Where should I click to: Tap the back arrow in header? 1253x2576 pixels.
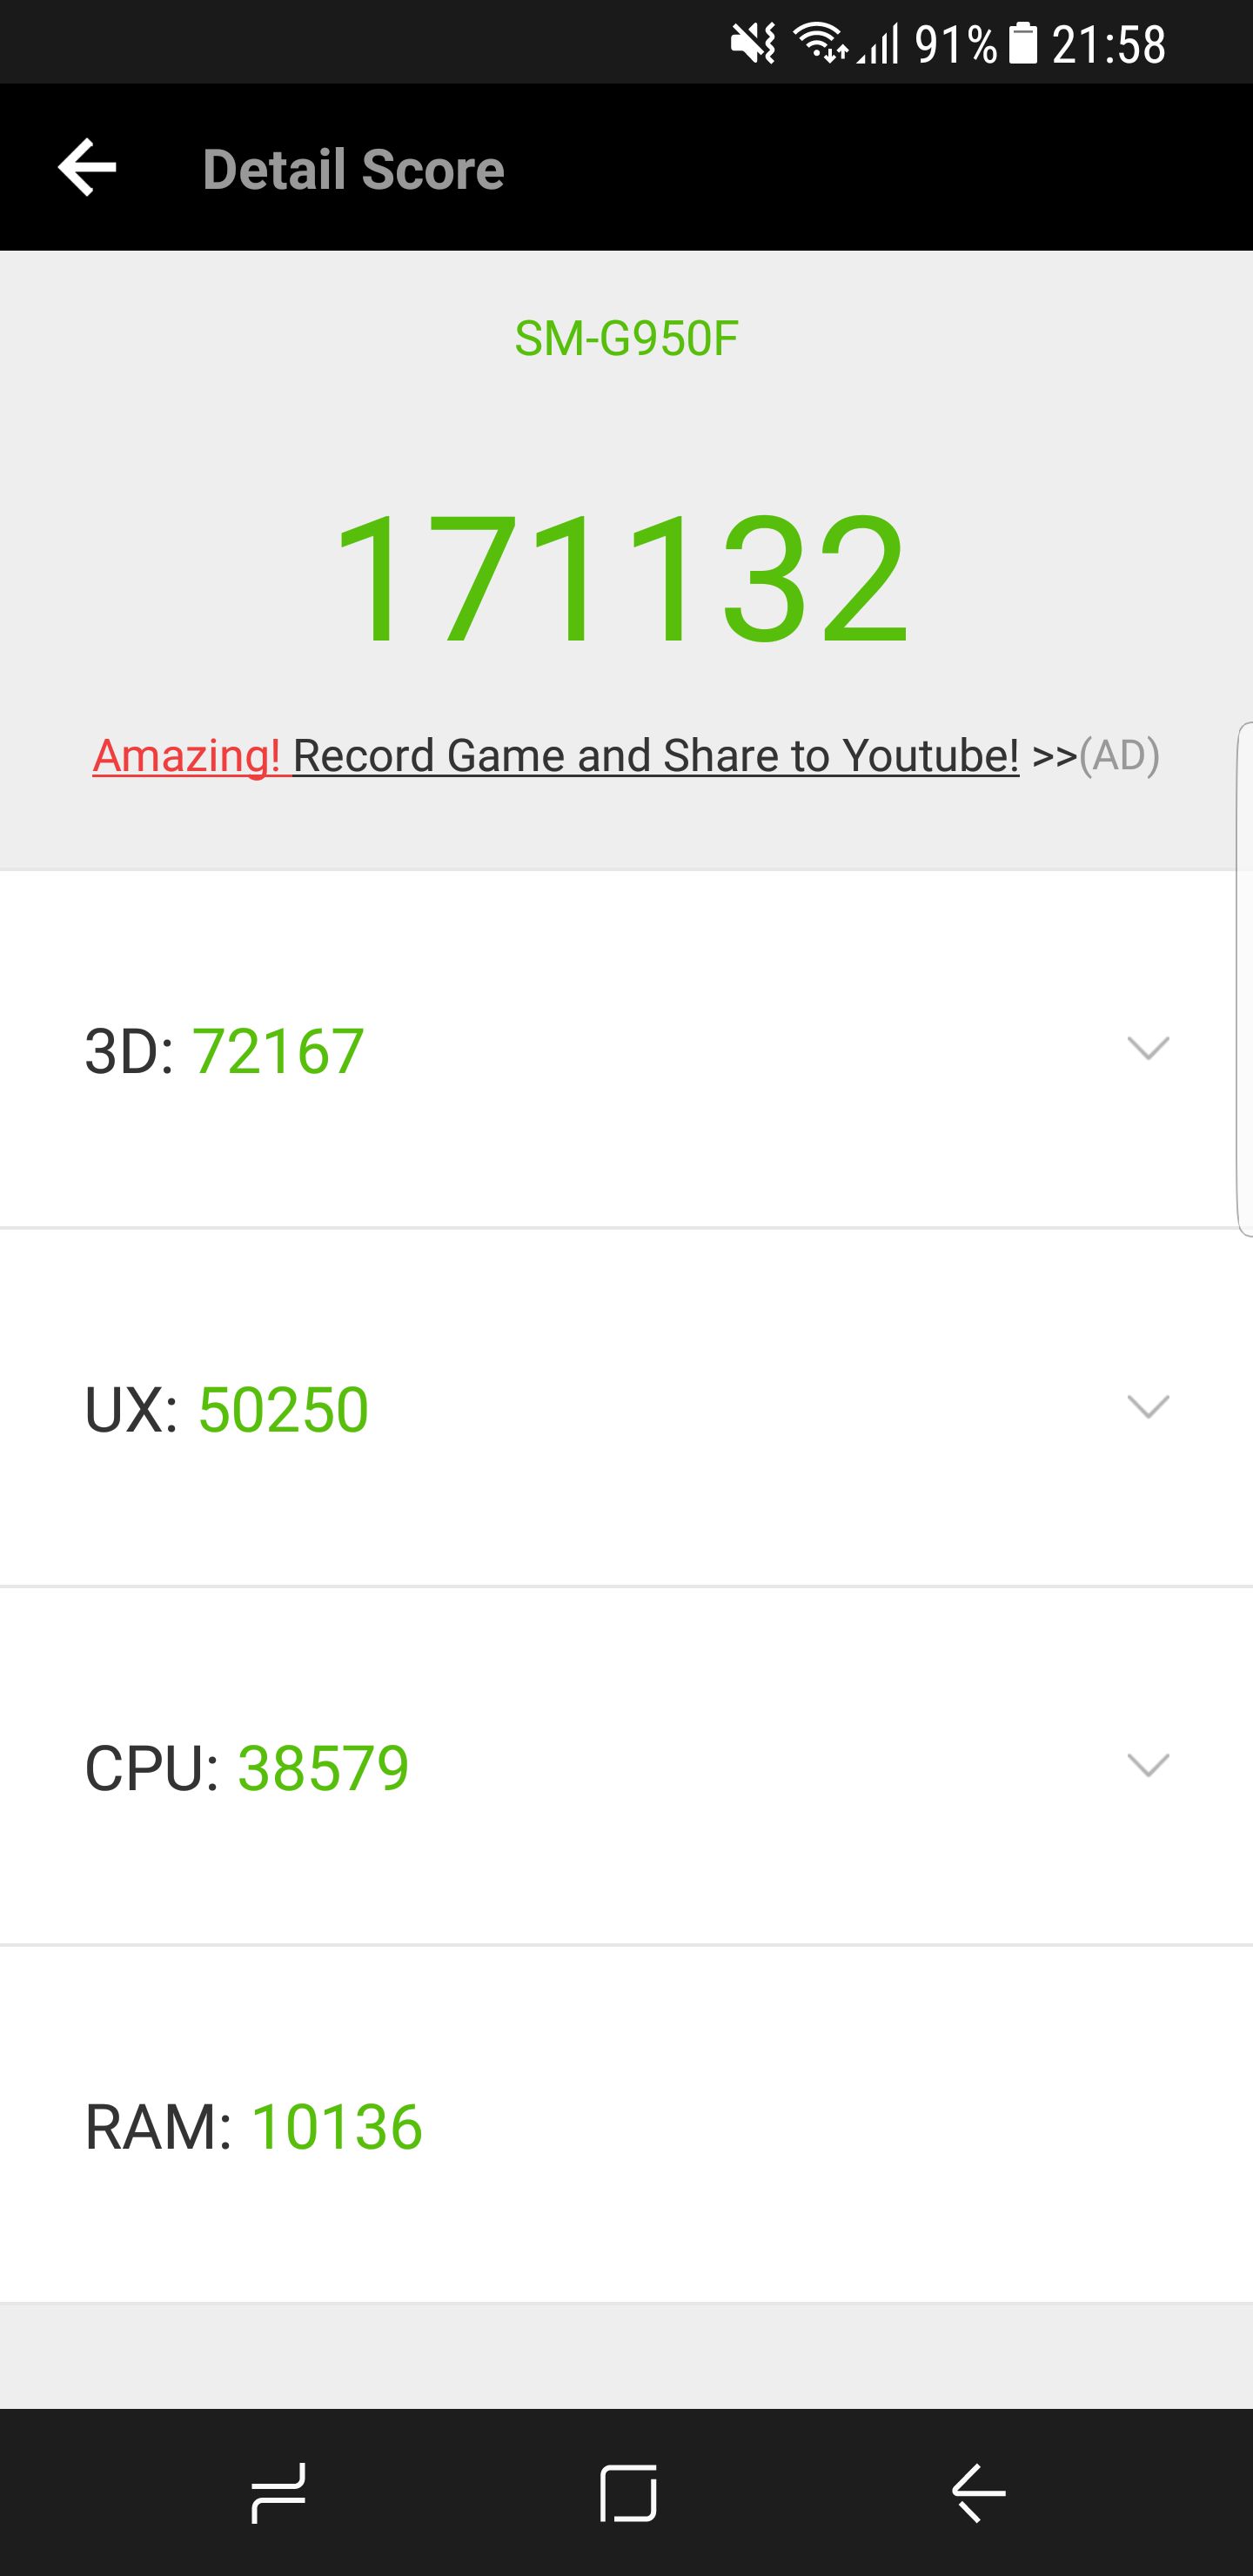click(x=88, y=167)
